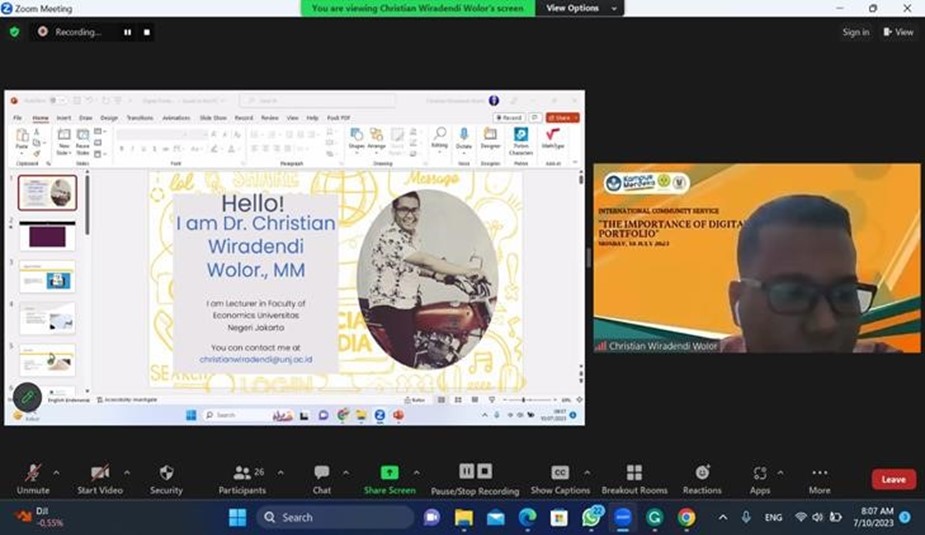Screen dimensions: 925x535
Task: Expand the View Options dropdown
Action: pos(578,8)
